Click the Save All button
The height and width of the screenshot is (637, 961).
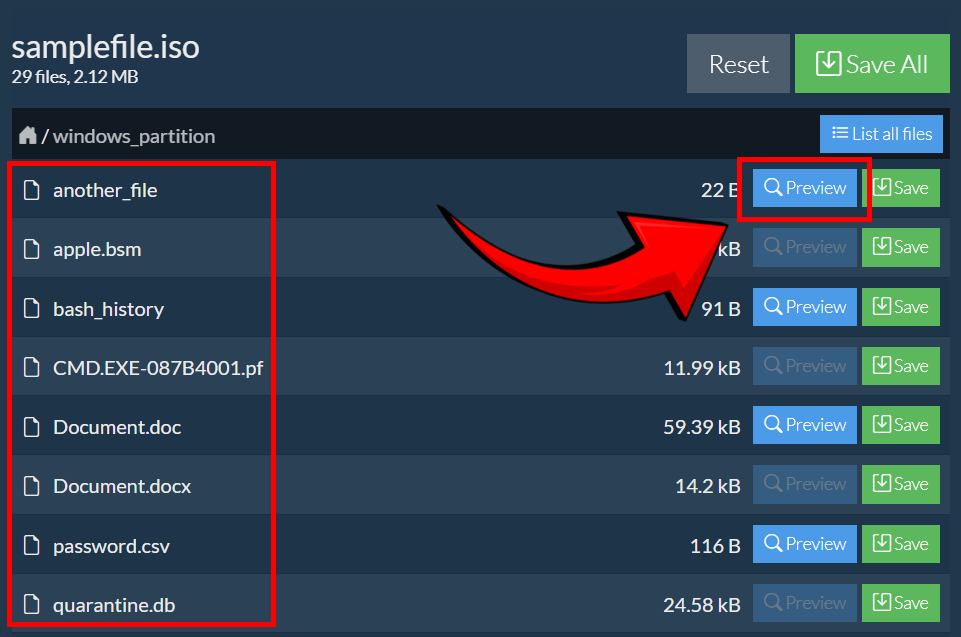pyautogui.click(x=872, y=63)
